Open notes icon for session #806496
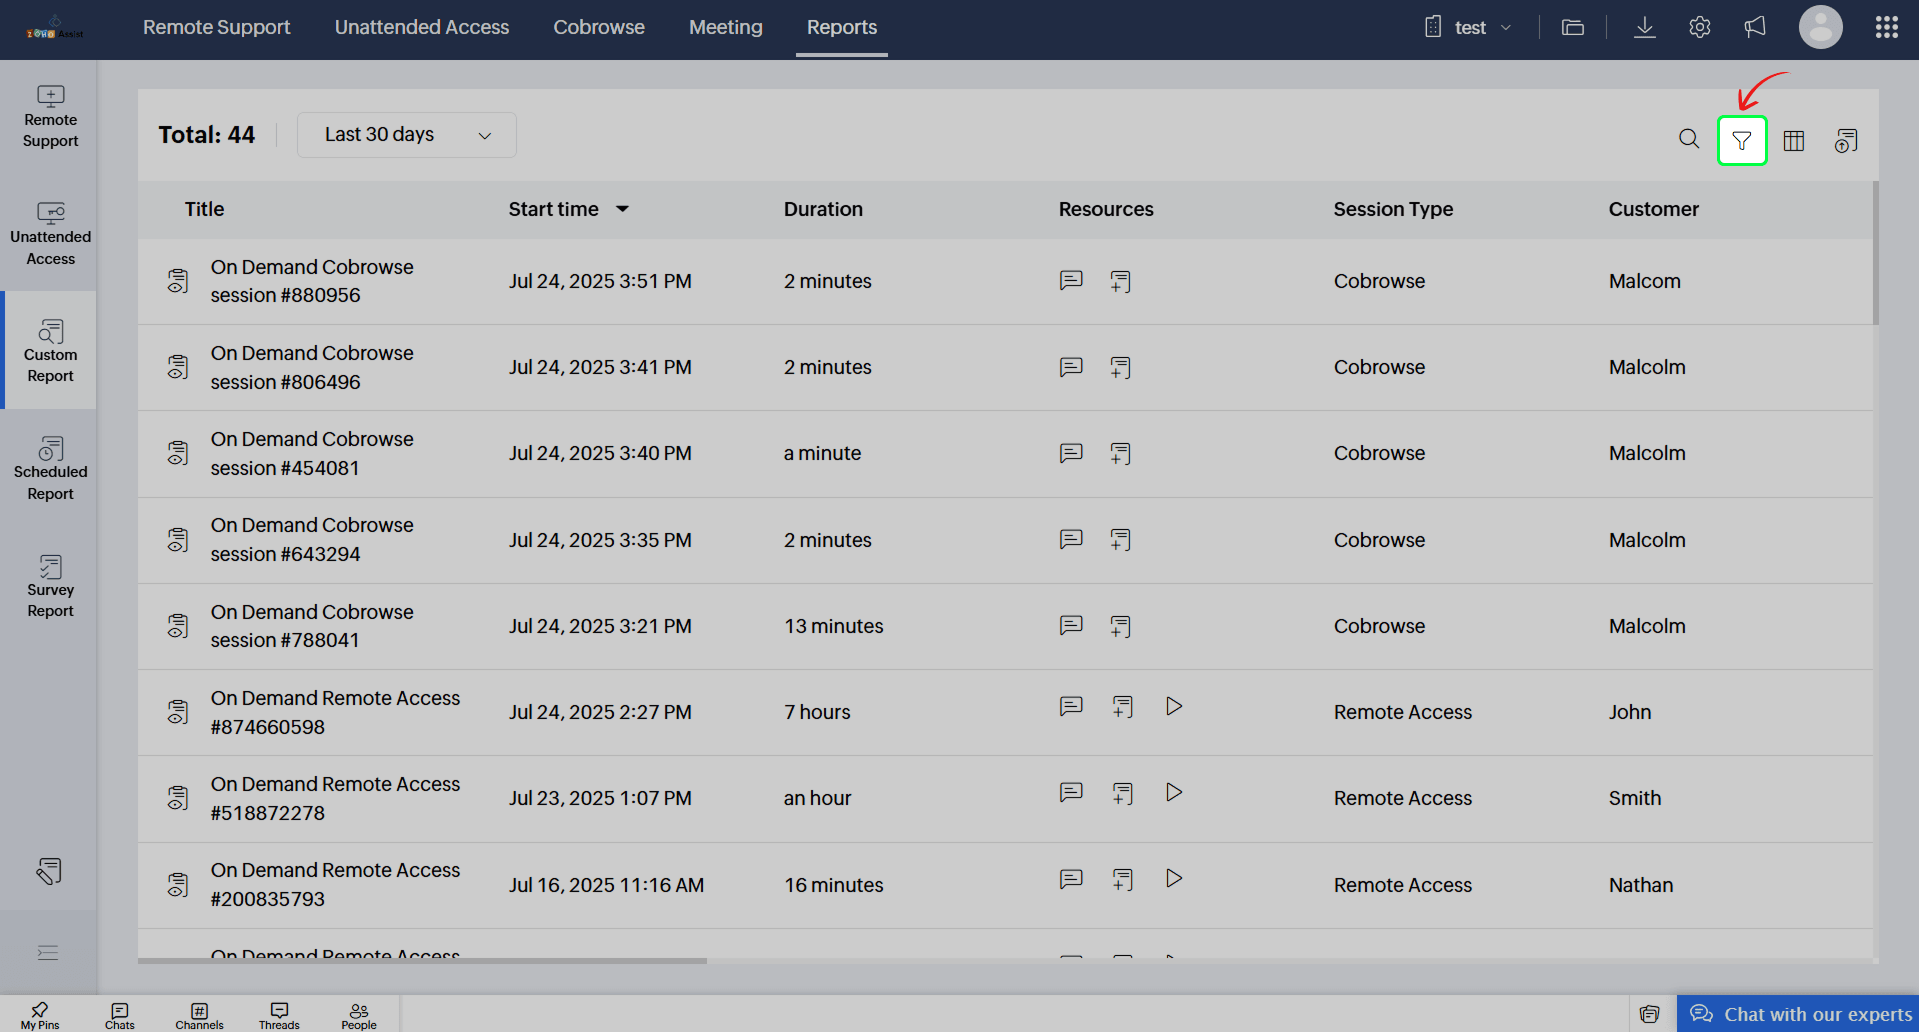1919x1032 pixels. tap(1120, 368)
